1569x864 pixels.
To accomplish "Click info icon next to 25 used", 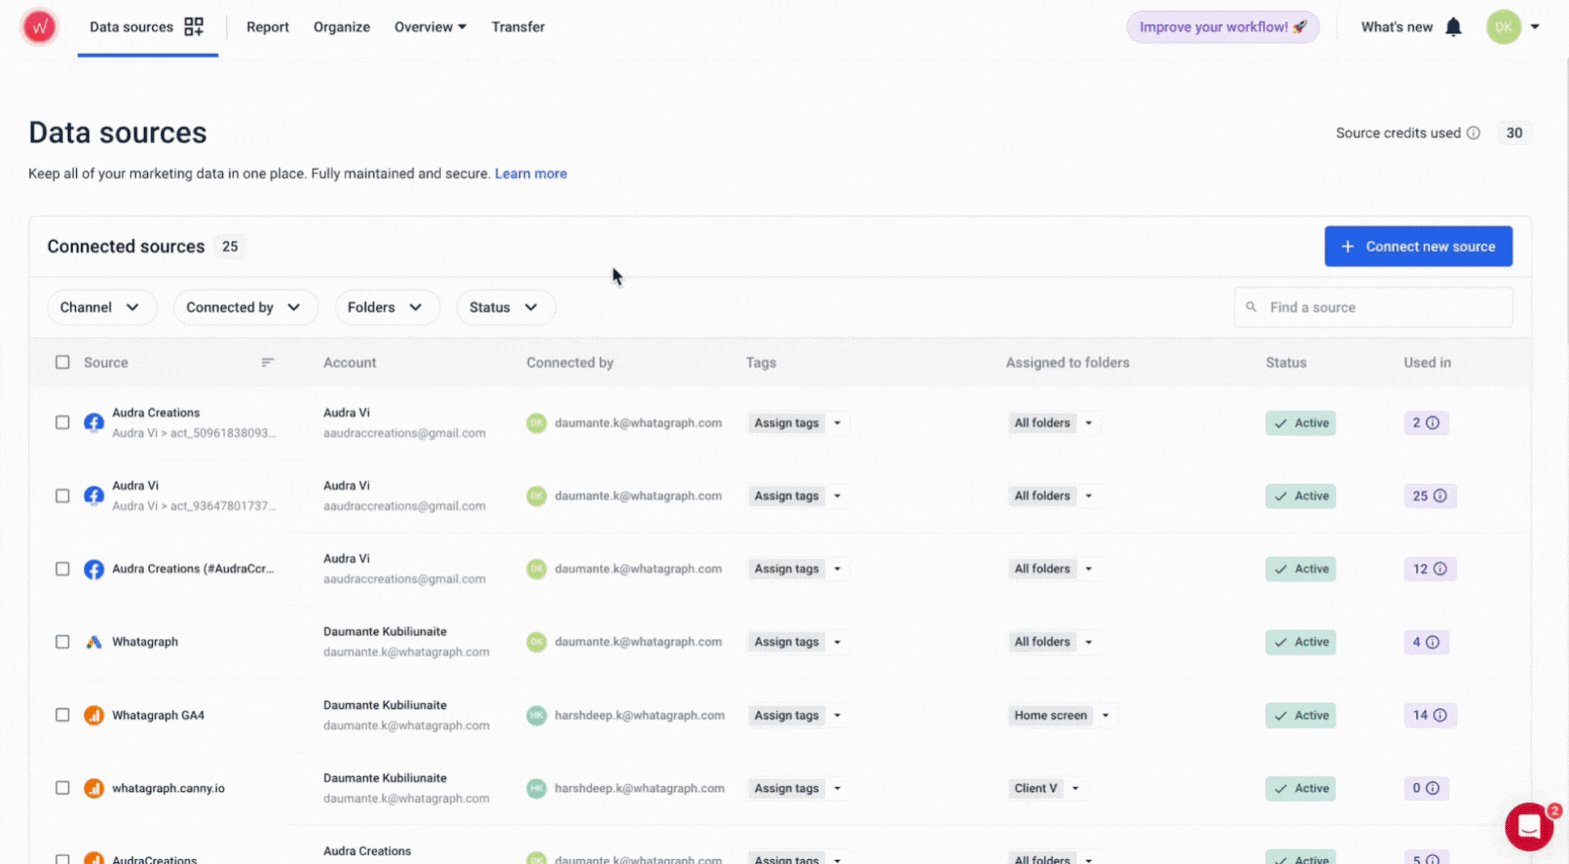I will pyautogui.click(x=1440, y=496).
